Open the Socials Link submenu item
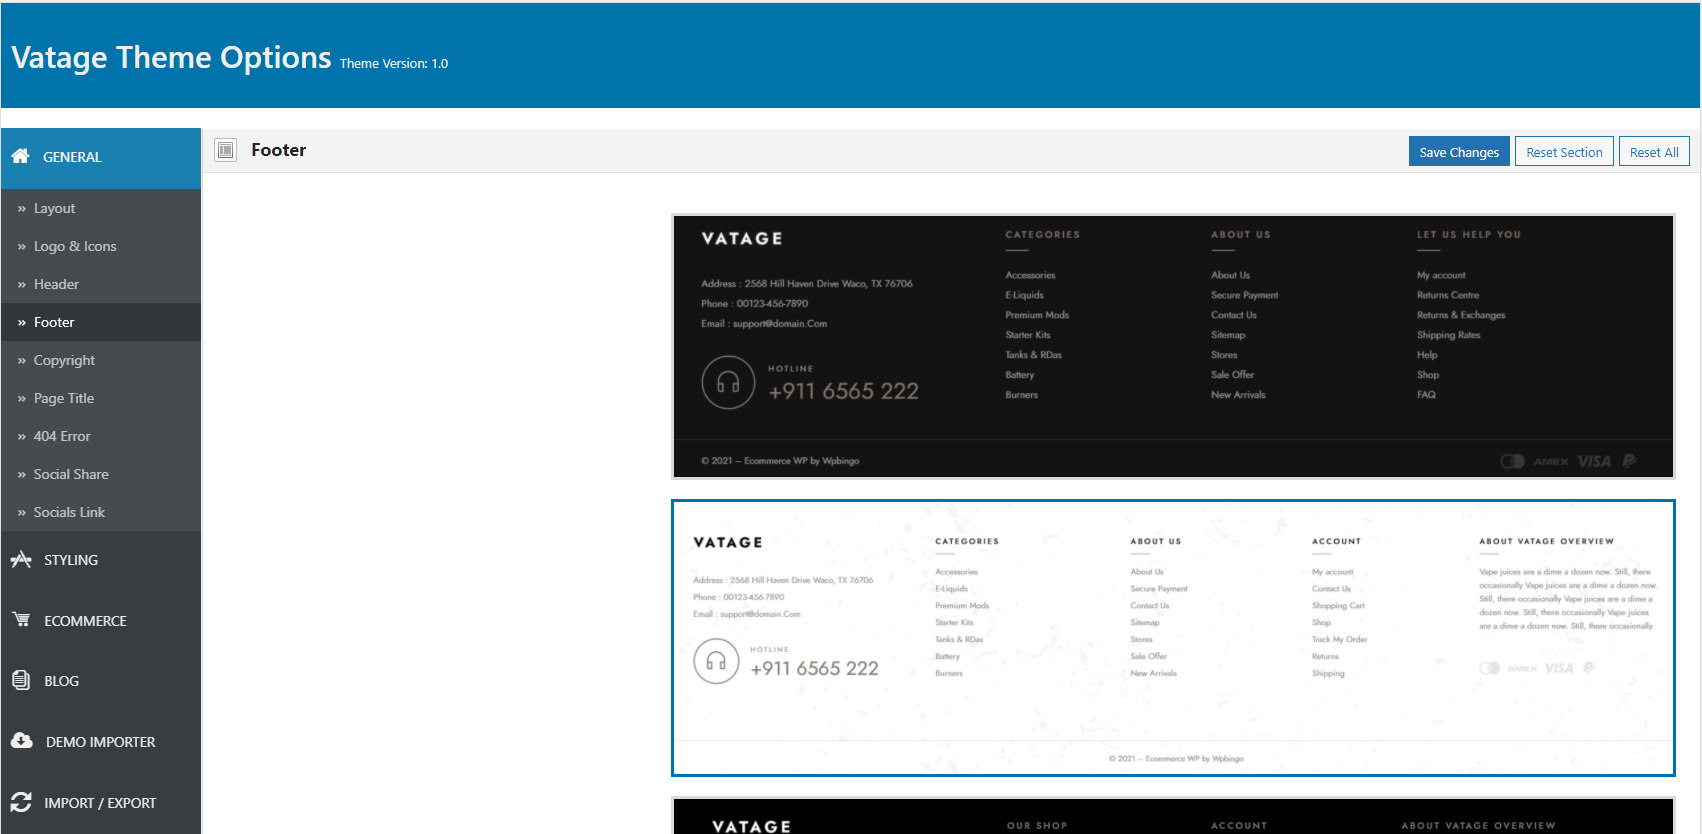1702x834 pixels. tap(101, 512)
